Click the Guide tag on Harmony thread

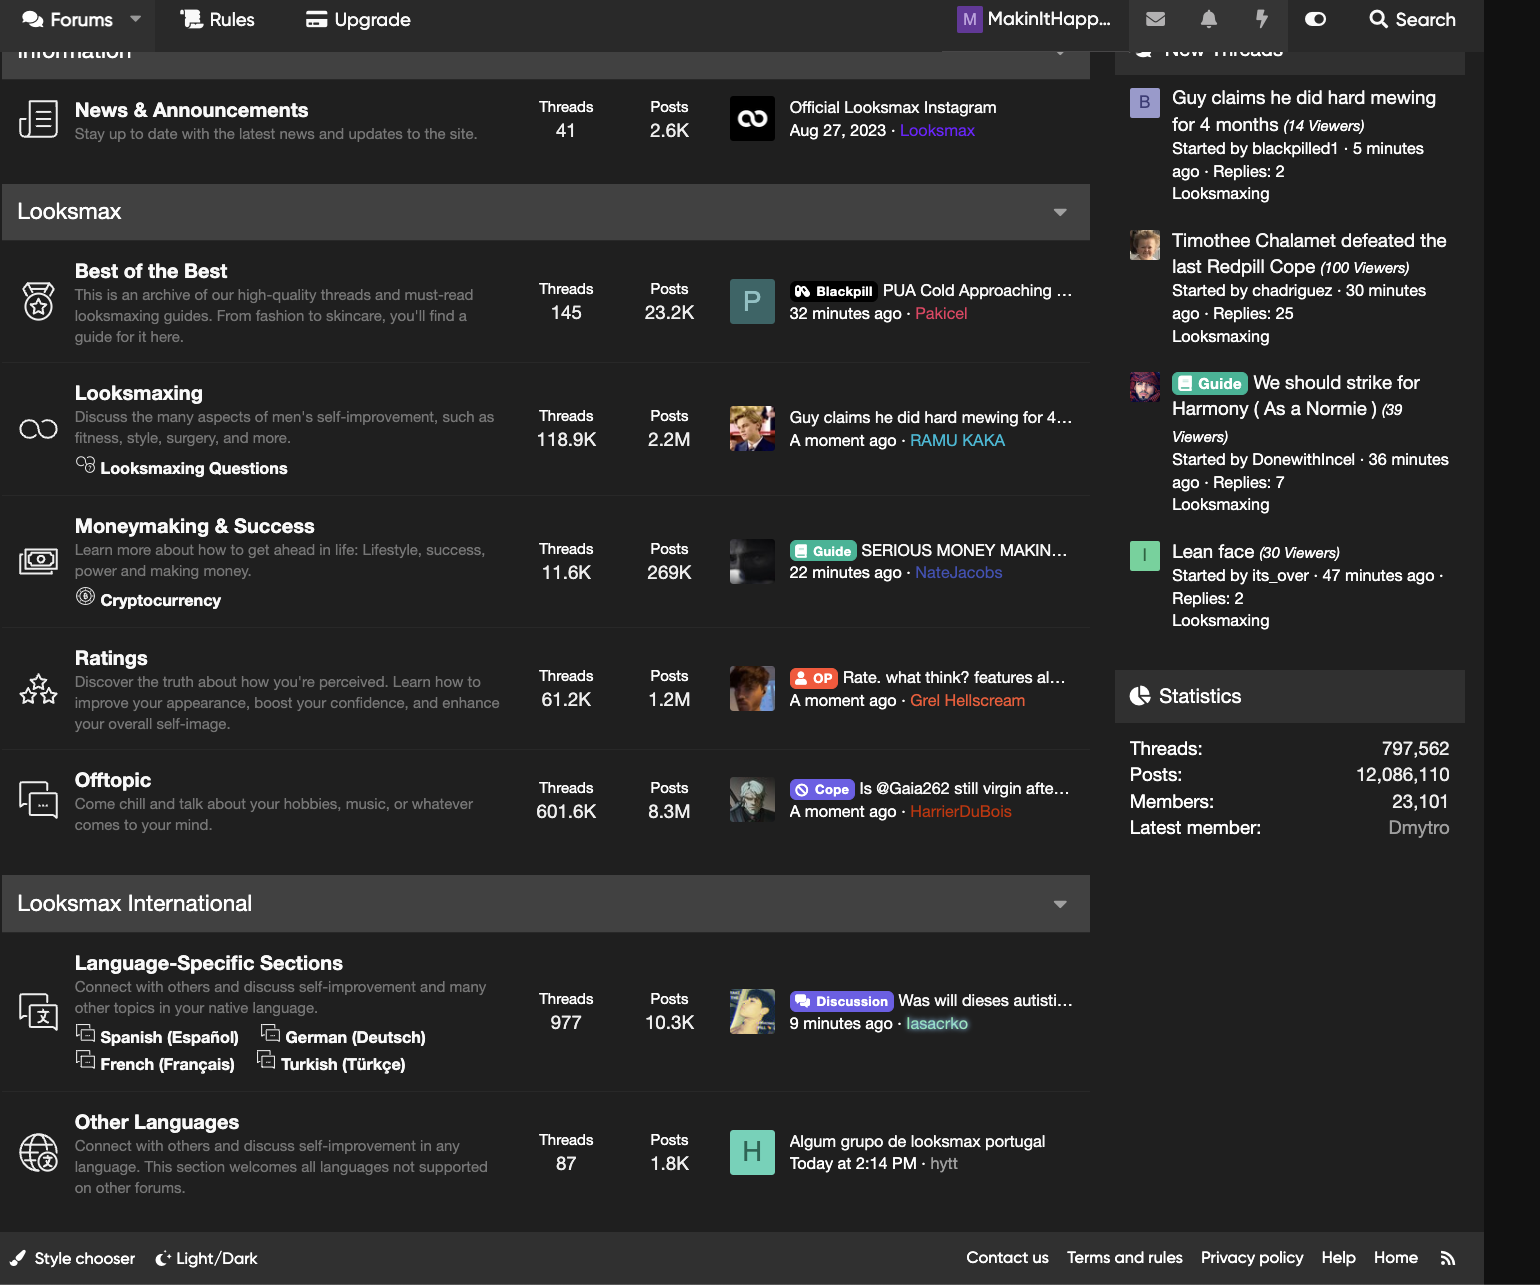tap(1209, 383)
